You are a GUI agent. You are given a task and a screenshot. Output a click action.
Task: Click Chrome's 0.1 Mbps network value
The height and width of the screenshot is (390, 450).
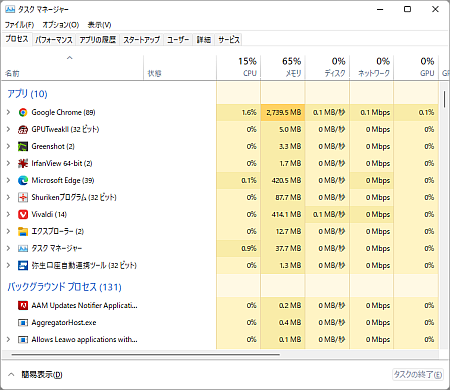tap(375, 112)
